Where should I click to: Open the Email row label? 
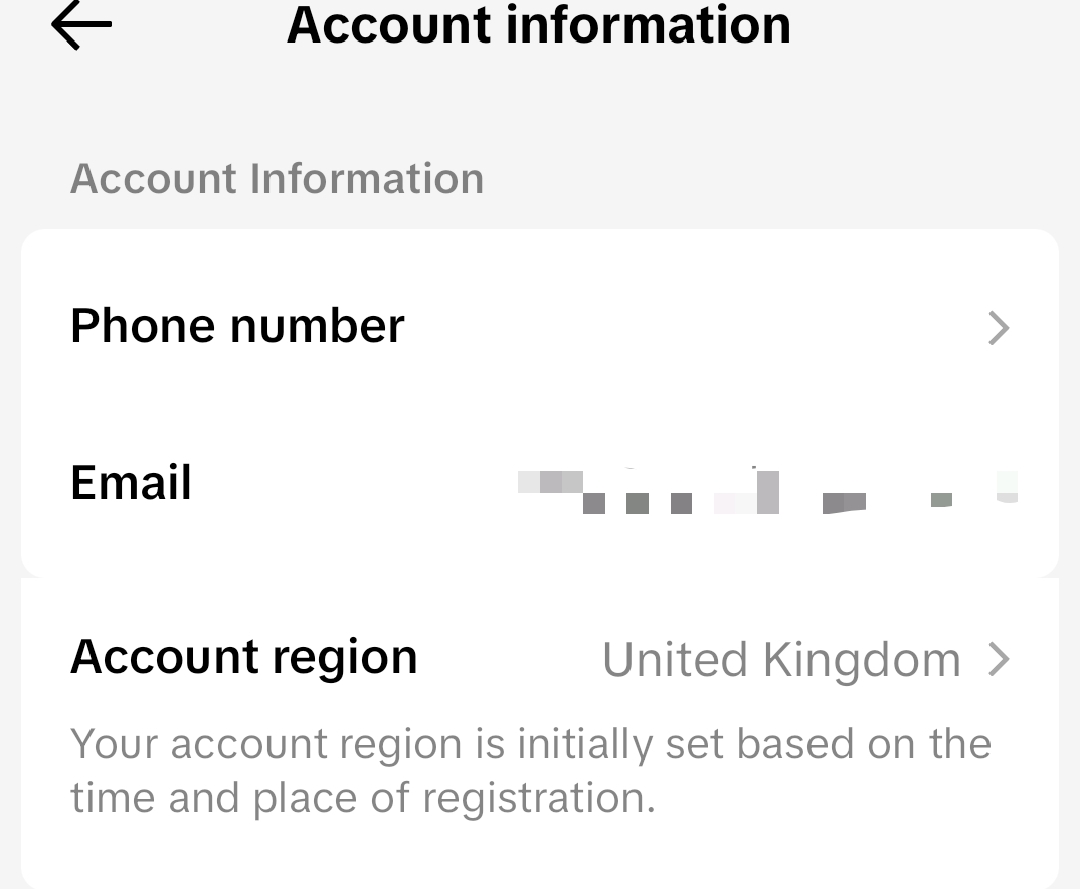point(131,483)
